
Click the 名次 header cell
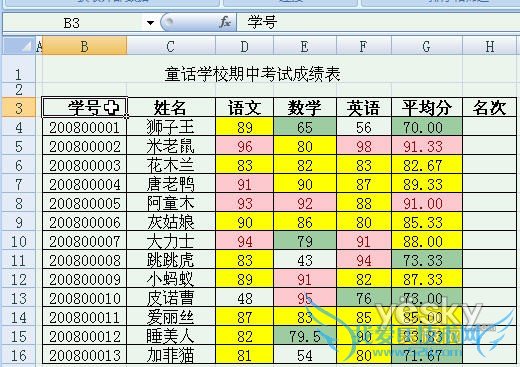(490, 108)
